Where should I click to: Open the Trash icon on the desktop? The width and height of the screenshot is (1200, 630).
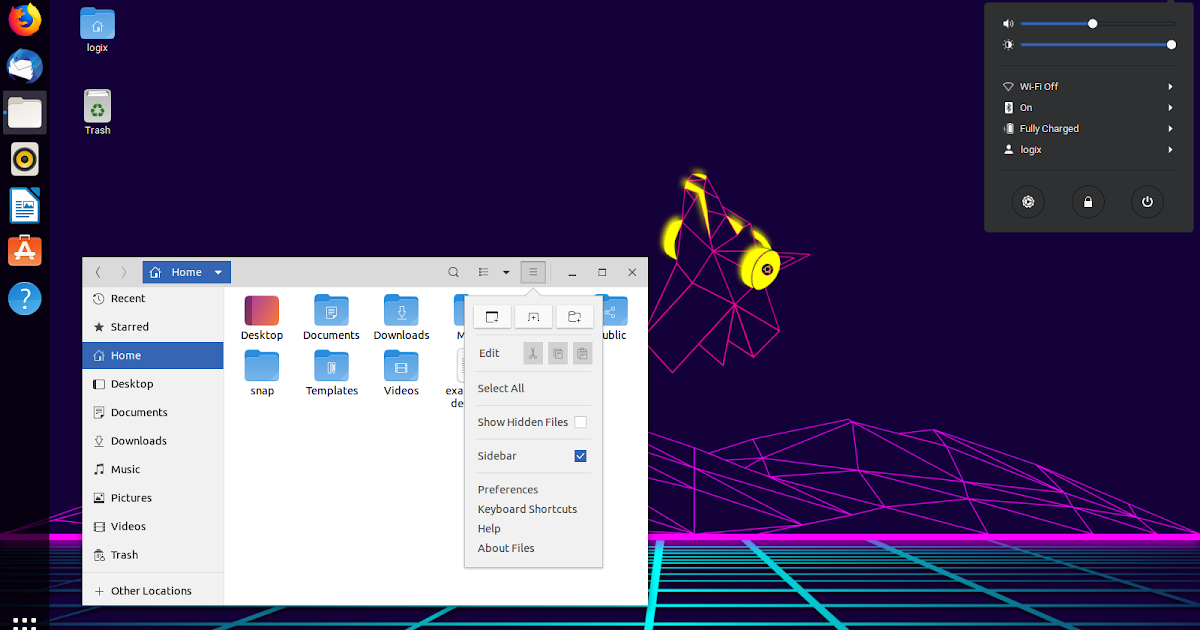(x=97, y=105)
